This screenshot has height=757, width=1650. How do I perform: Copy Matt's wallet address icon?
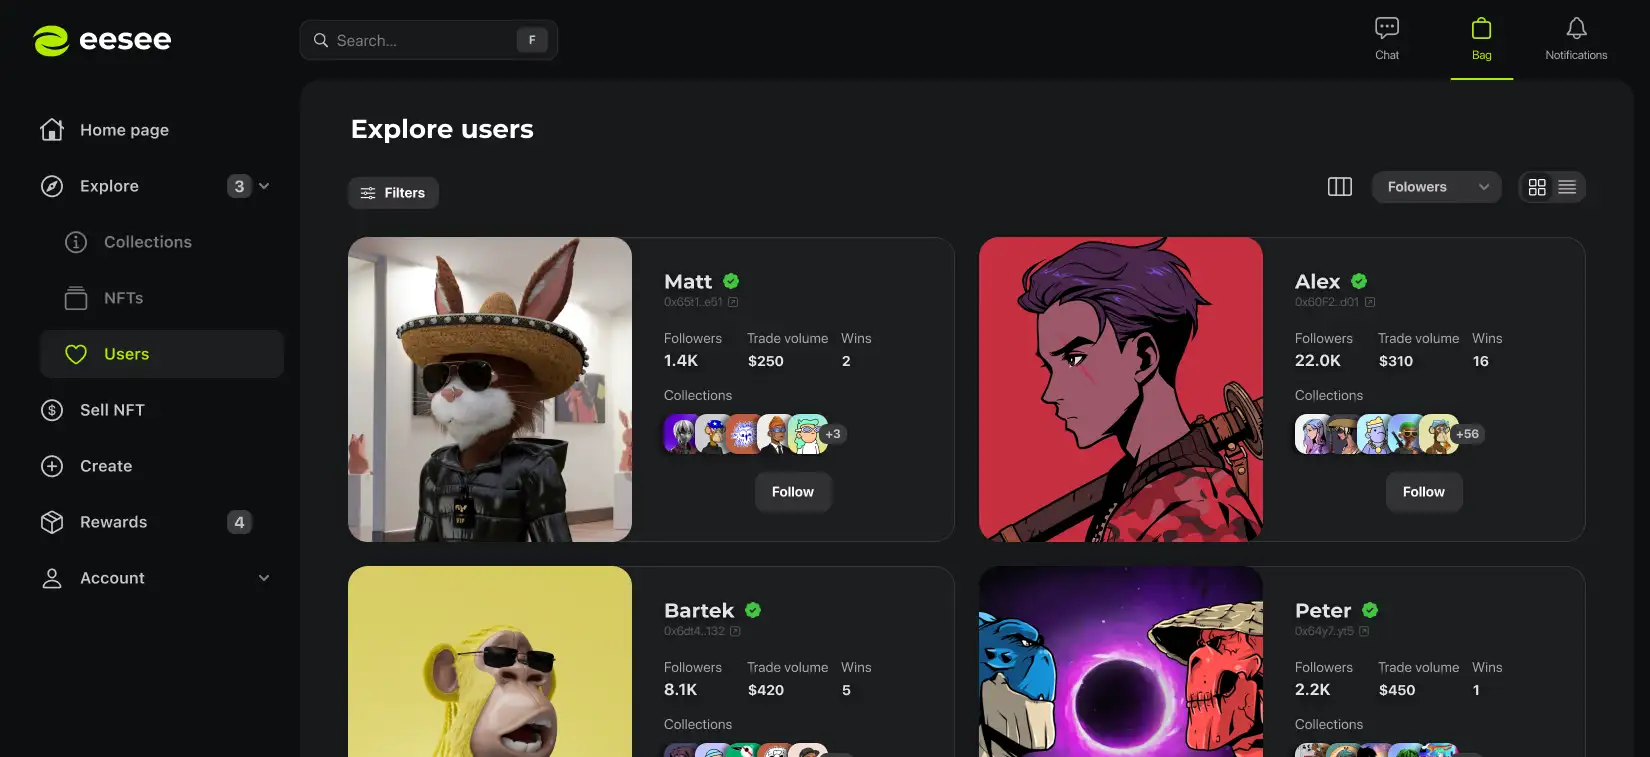(733, 302)
